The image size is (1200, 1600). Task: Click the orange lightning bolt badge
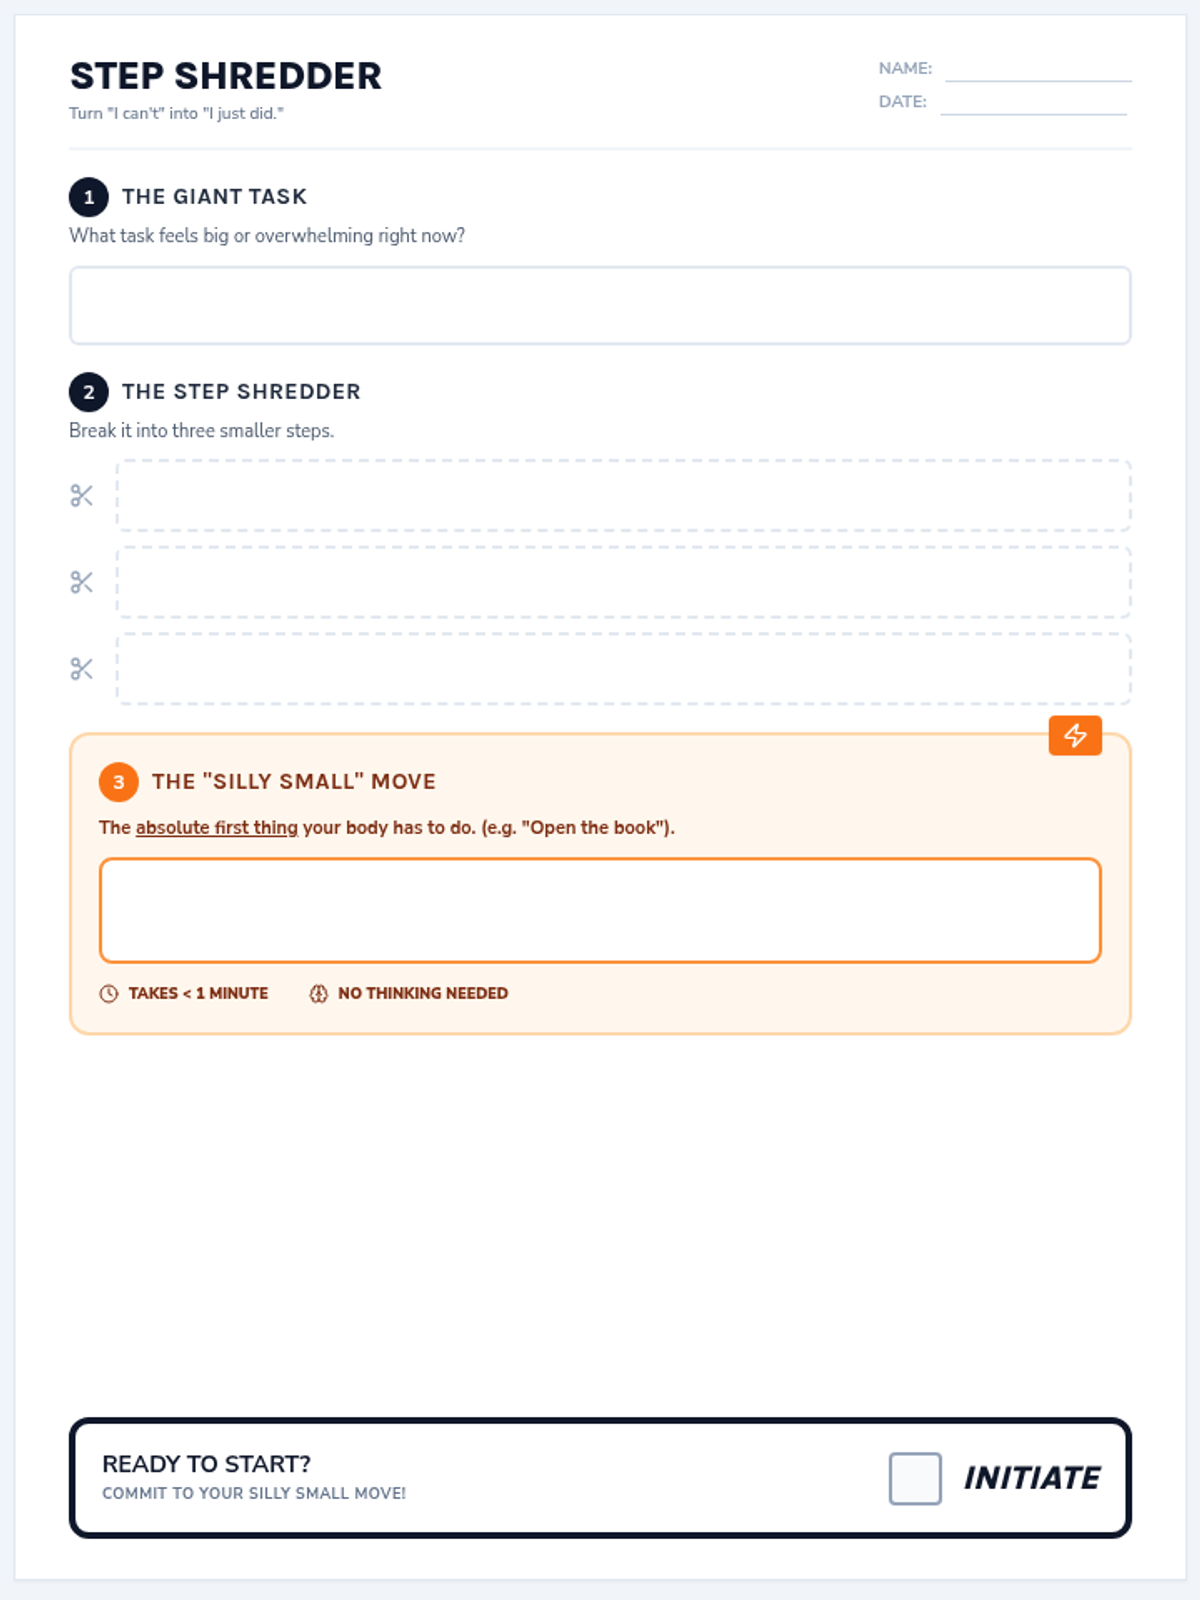point(1075,736)
